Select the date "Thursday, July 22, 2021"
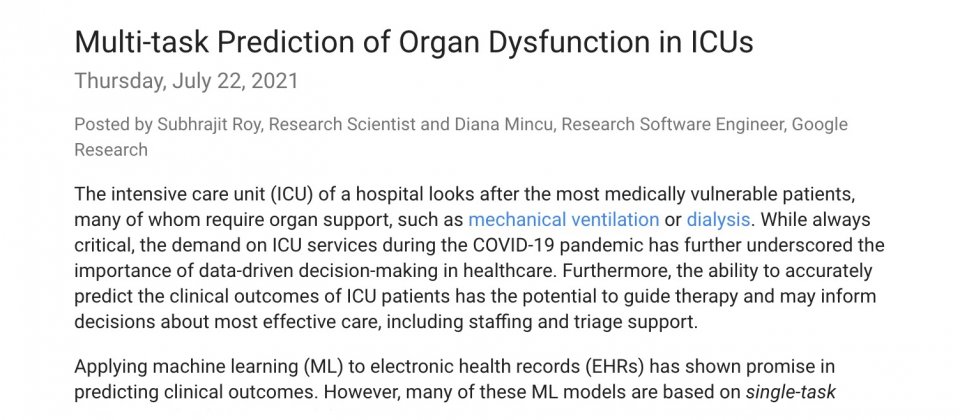The width and height of the screenshot is (960, 420). [x=186, y=81]
